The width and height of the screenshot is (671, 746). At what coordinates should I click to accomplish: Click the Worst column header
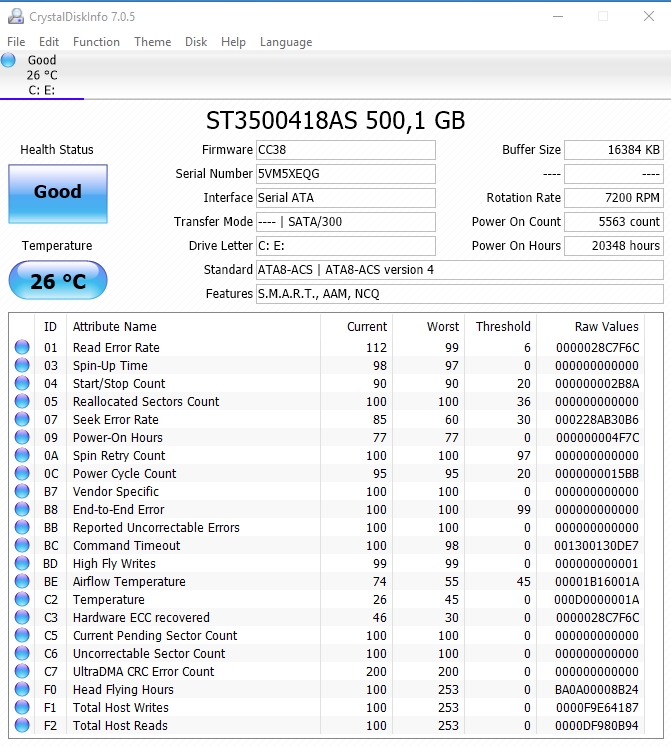tap(443, 327)
